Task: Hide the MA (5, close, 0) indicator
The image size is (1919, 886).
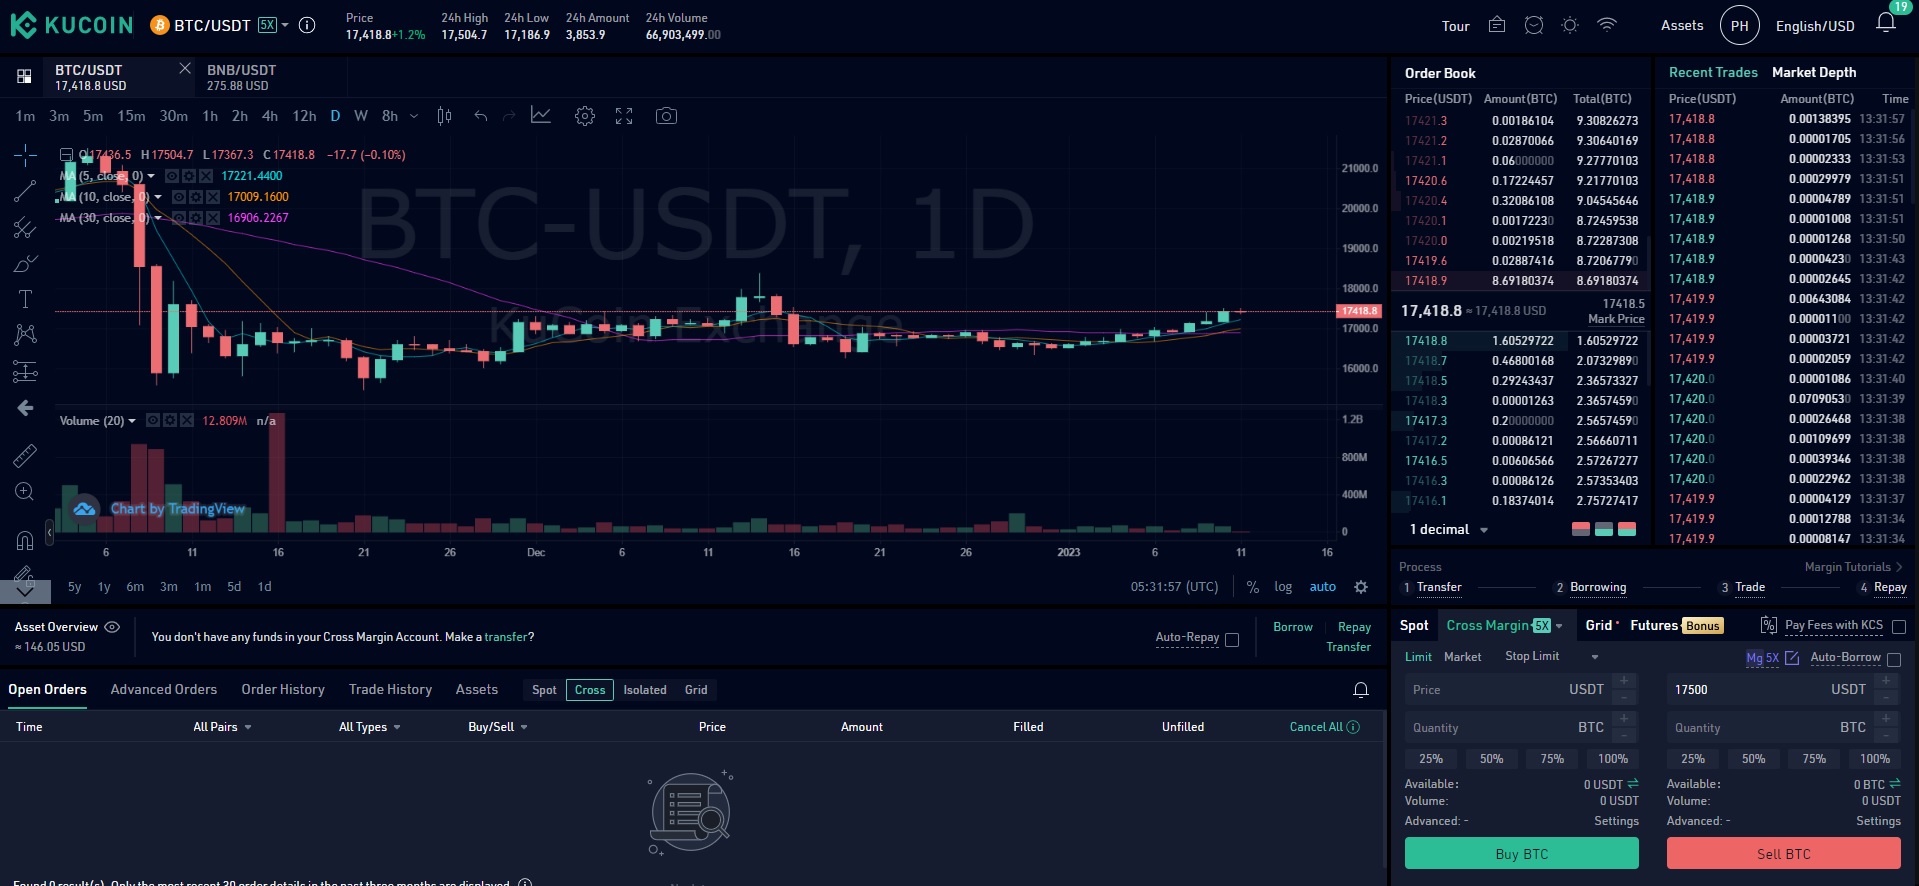Action: point(172,176)
